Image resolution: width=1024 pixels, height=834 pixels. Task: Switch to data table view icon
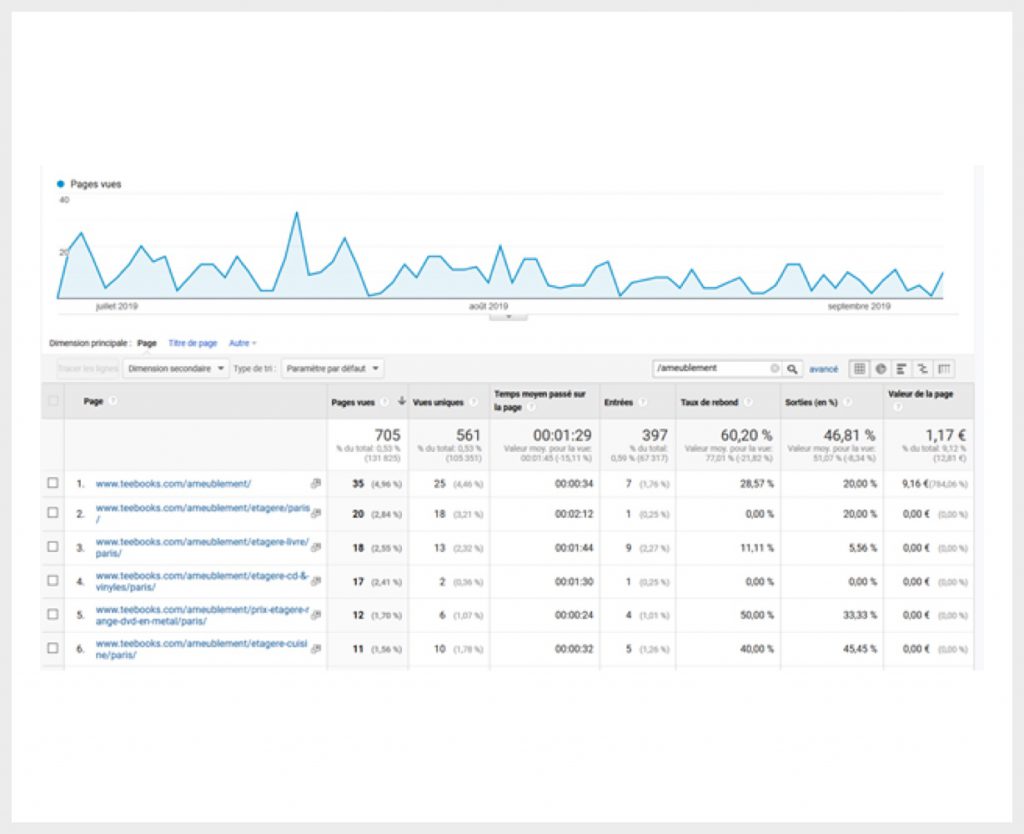click(859, 369)
